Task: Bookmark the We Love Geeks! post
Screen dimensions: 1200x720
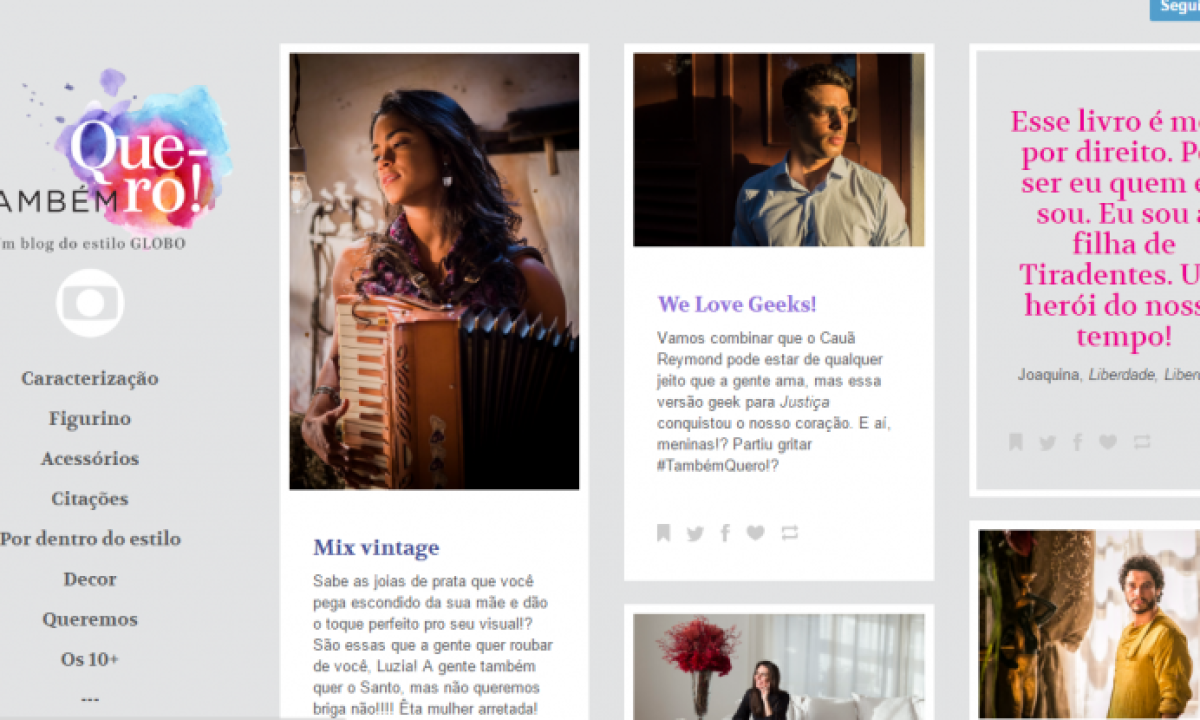Action: (663, 533)
